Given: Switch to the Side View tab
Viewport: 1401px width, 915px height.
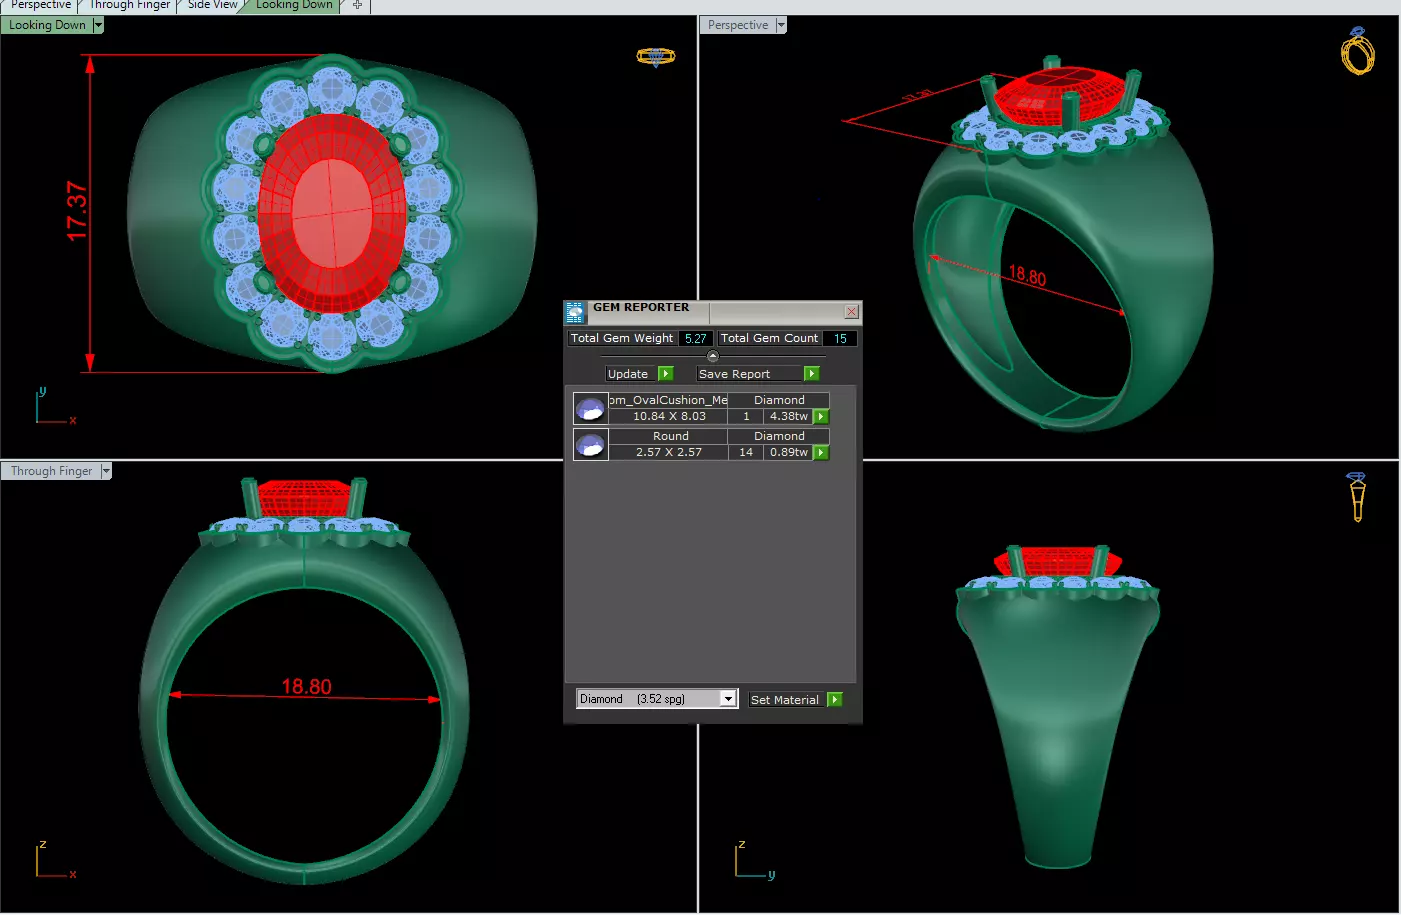Looking at the screenshot, I should click(x=213, y=5).
